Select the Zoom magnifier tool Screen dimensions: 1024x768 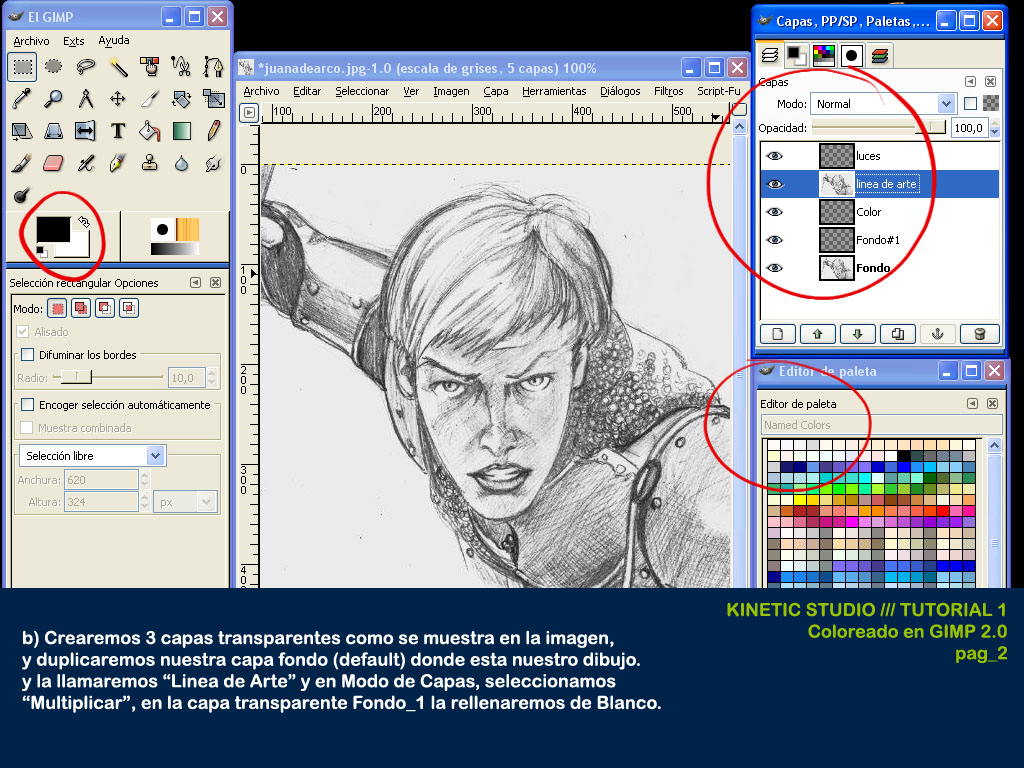tap(54, 99)
